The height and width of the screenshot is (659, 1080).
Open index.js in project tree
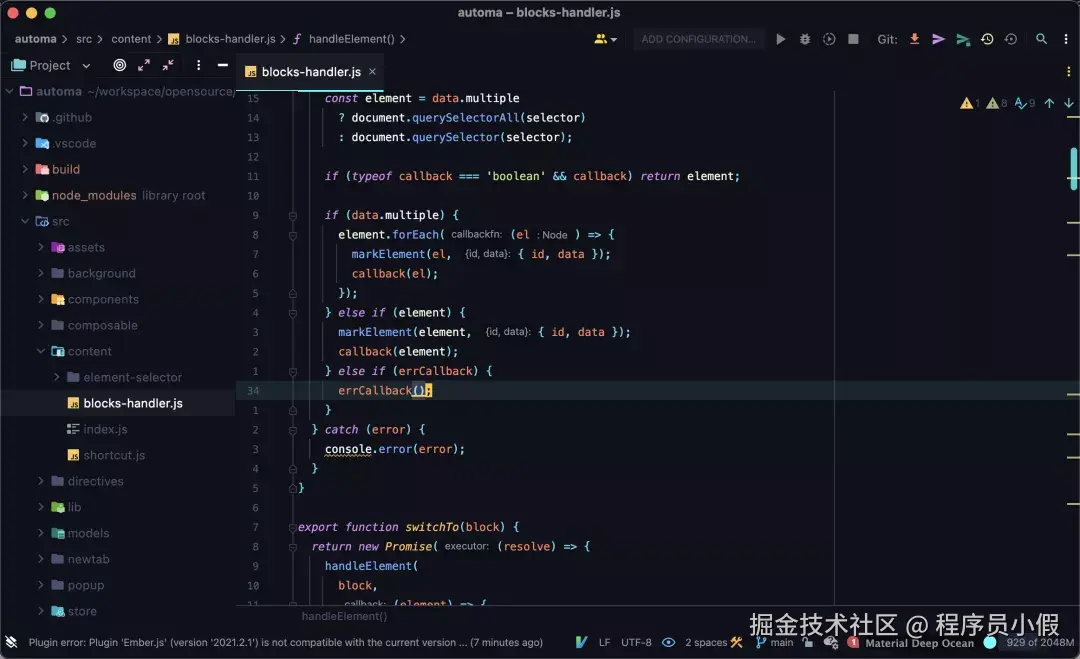[105, 429]
